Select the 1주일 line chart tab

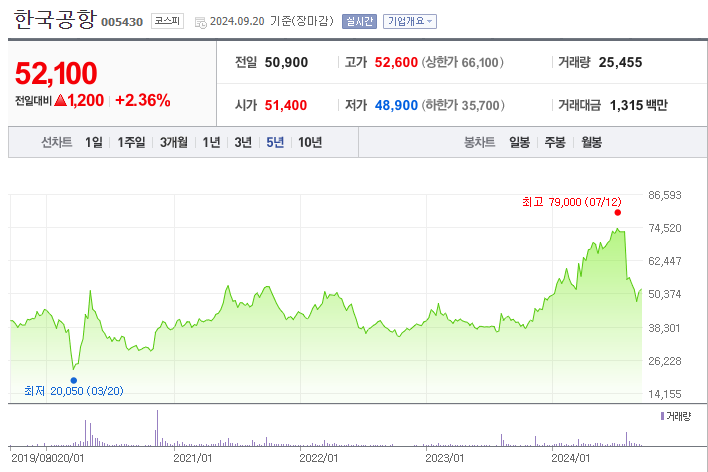click(x=131, y=142)
